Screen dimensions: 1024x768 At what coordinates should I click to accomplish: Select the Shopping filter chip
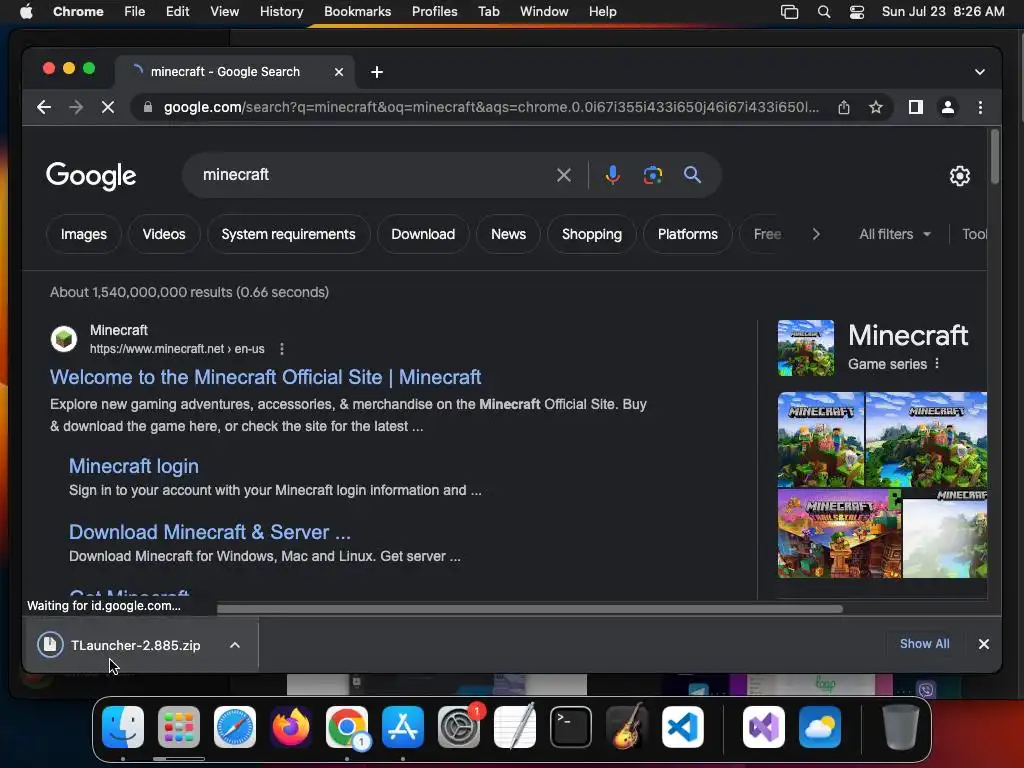(592, 234)
